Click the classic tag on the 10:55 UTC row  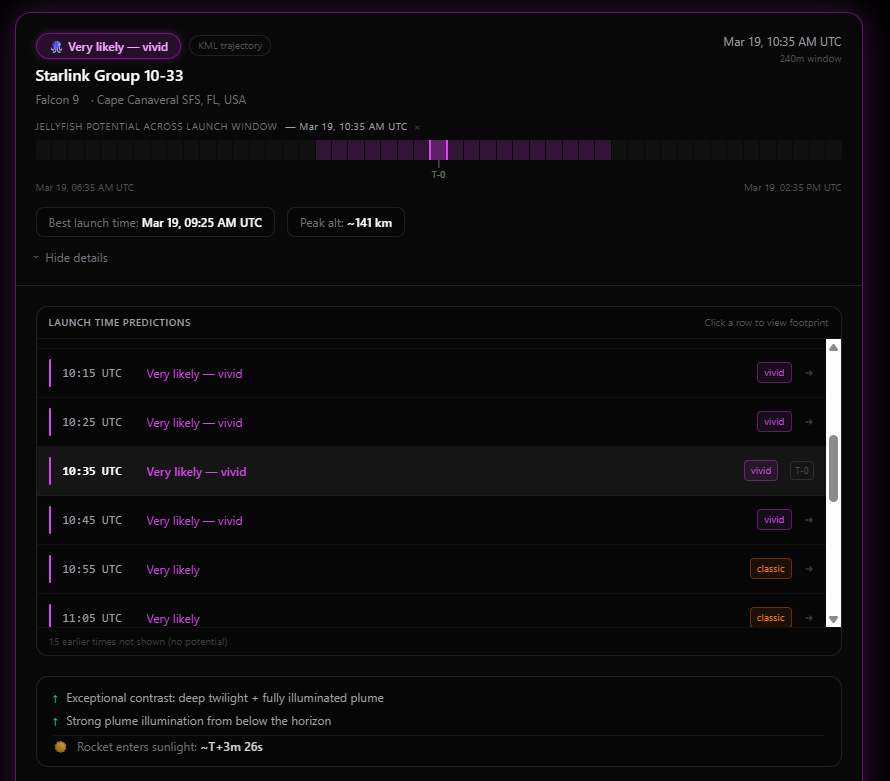[771, 569]
